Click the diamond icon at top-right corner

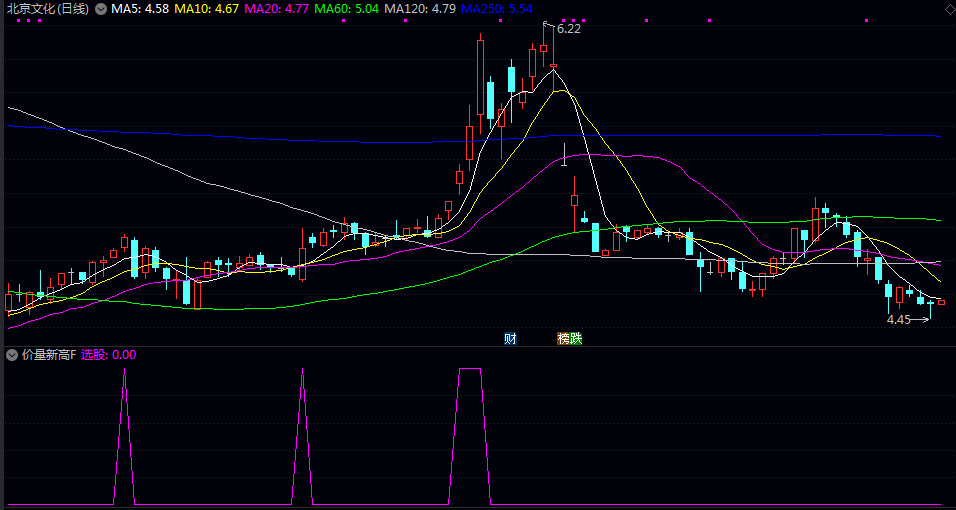(949, 9)
